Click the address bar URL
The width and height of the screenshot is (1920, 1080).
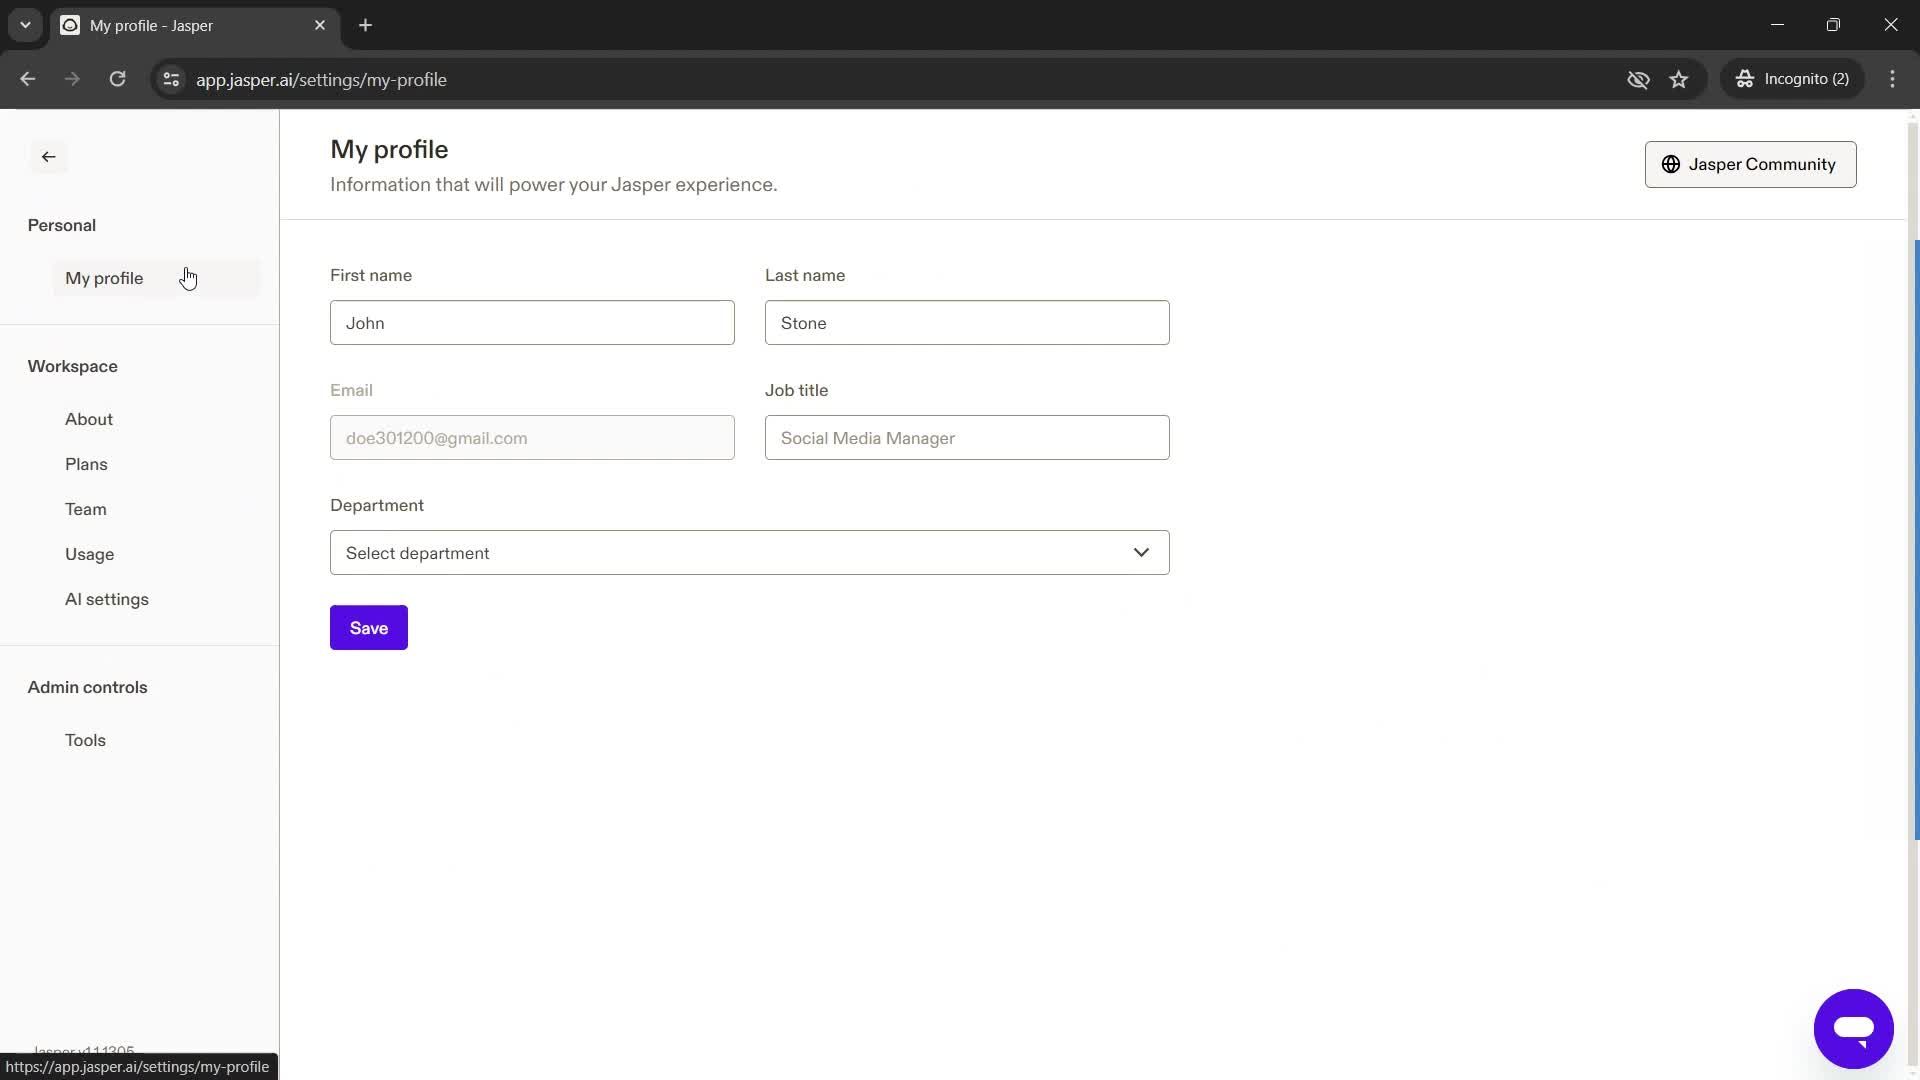321,80
